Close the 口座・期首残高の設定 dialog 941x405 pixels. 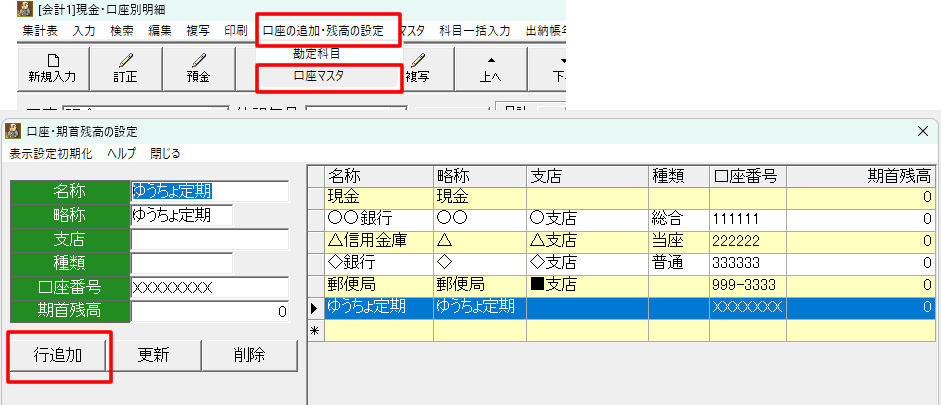point(924,131)
